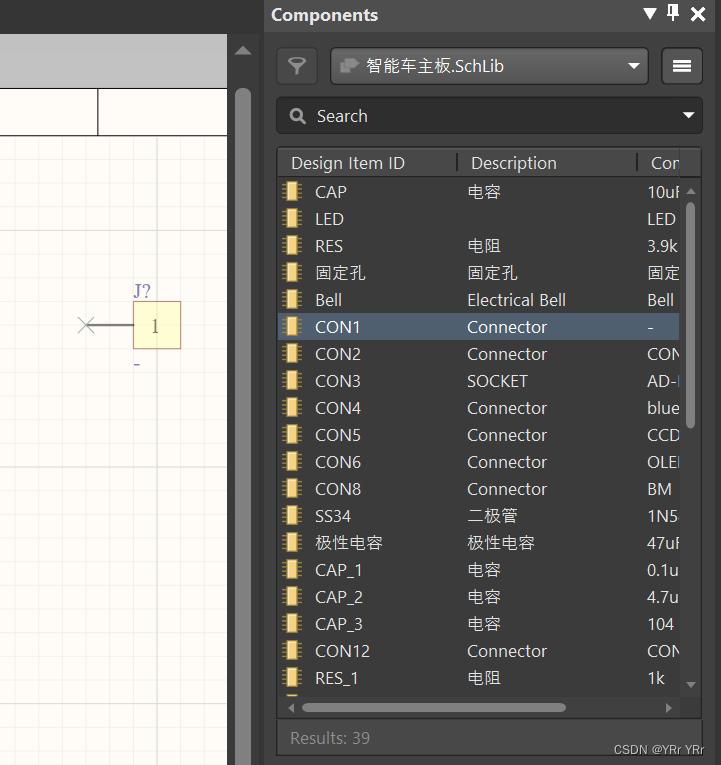Click the horizontal scrollbar right arrow
The image size is (721, 765).
[x=669, y=707]
